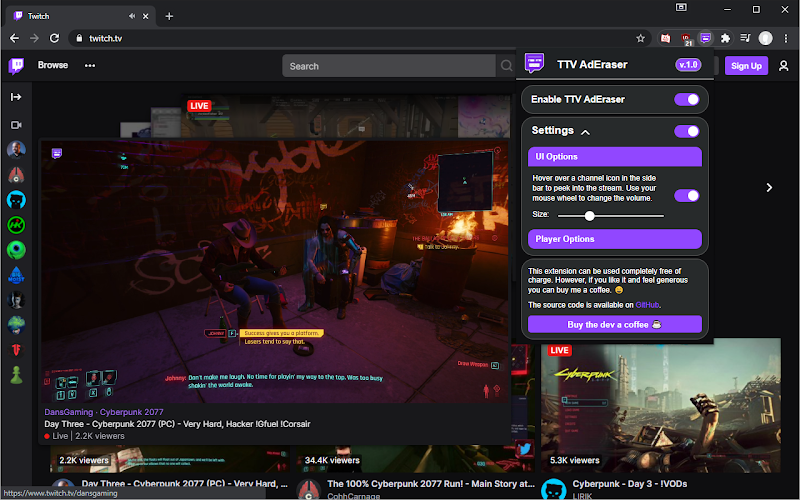
Task: Open the three-dot more menu
Action: point(90,65)
